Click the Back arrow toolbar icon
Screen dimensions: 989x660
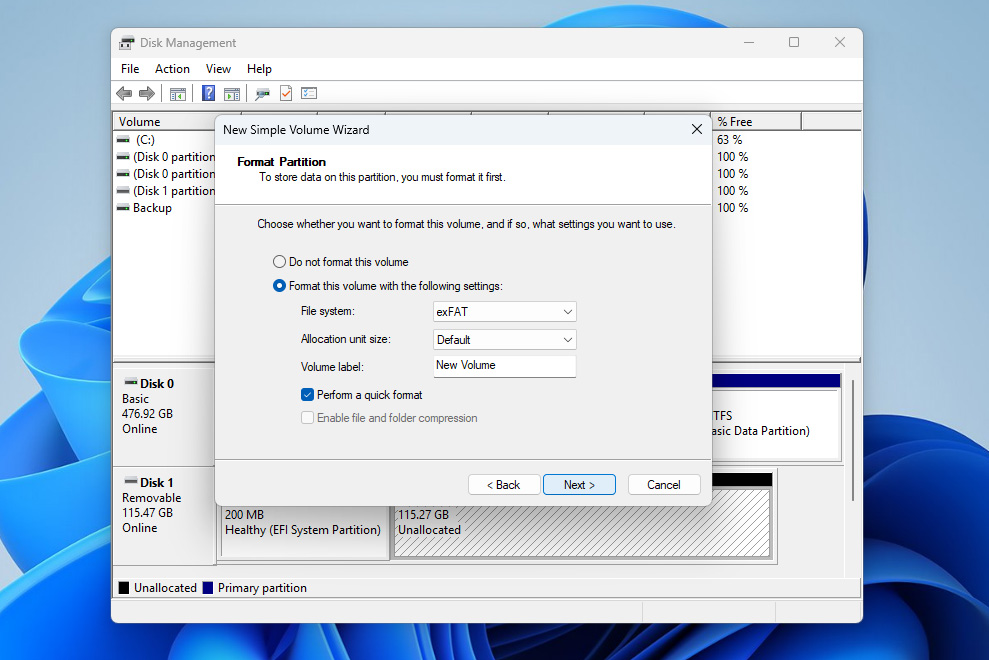124,93
